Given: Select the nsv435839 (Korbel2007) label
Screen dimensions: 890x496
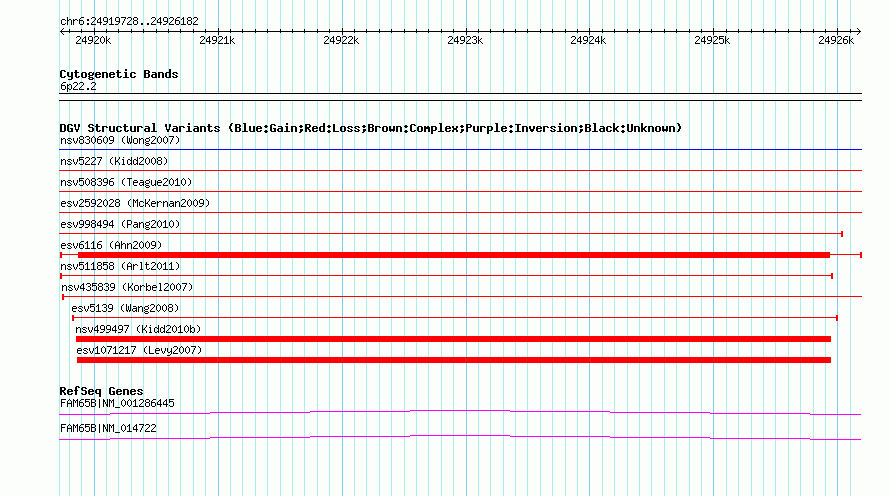Looking at the screenshot, I should 127,287.
